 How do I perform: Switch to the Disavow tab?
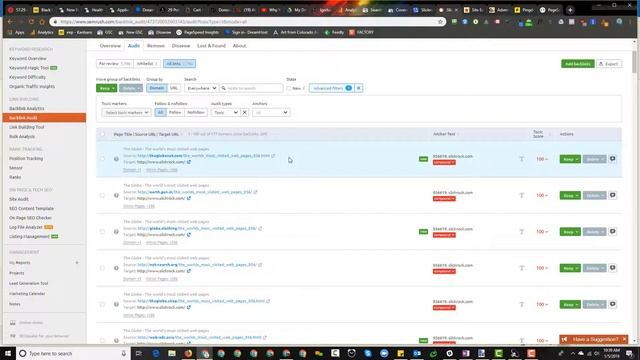pyautogui.click(x=181, y=46)
